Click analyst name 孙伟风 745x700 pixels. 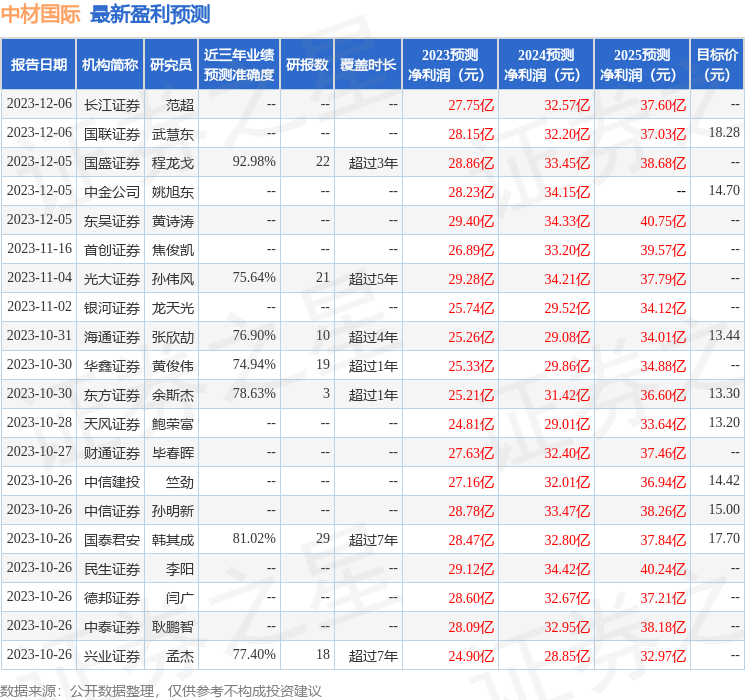click(x=173, y=279)
